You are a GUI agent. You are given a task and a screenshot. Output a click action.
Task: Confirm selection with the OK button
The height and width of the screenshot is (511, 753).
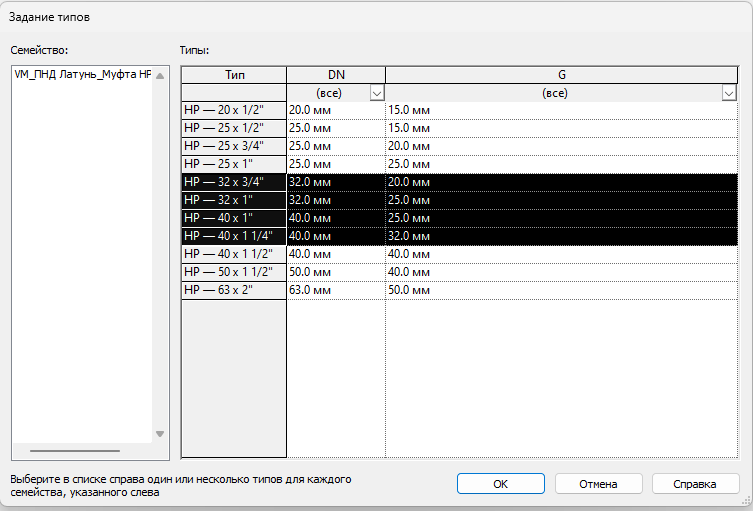click(500, 484)
